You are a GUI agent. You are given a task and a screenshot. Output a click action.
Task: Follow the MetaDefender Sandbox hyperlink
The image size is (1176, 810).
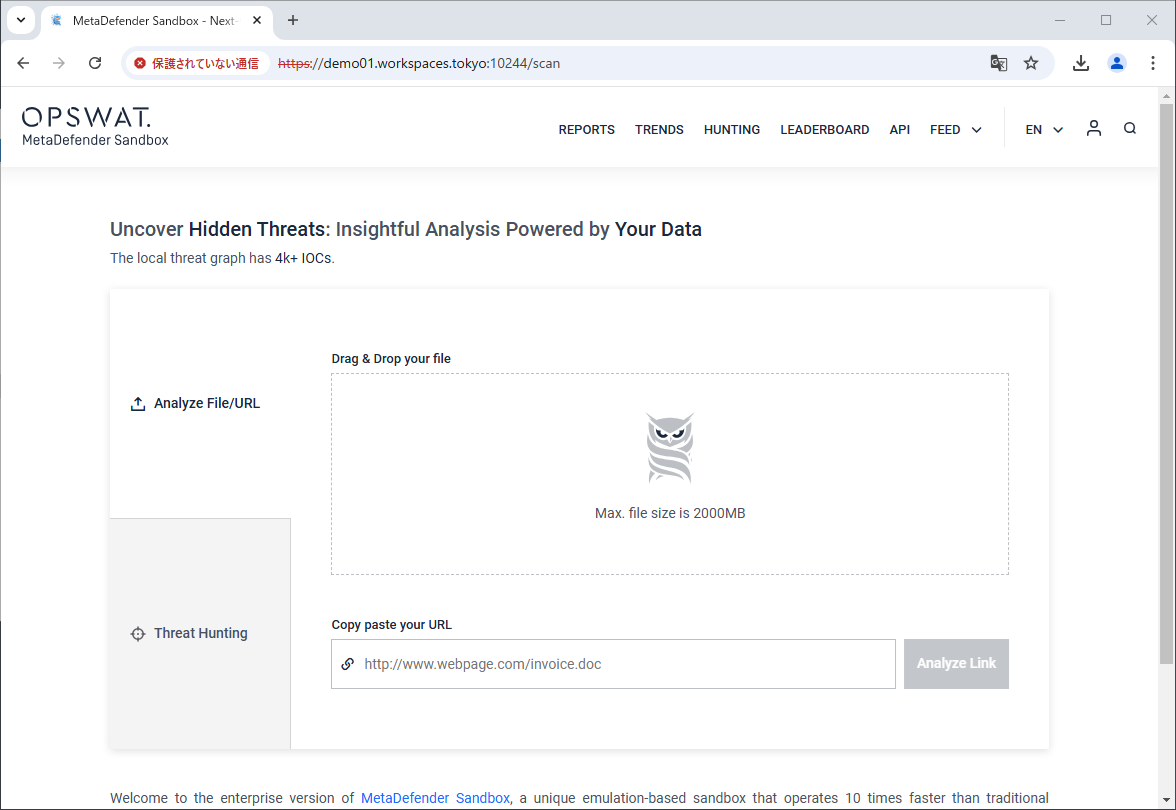coord(435,797)
